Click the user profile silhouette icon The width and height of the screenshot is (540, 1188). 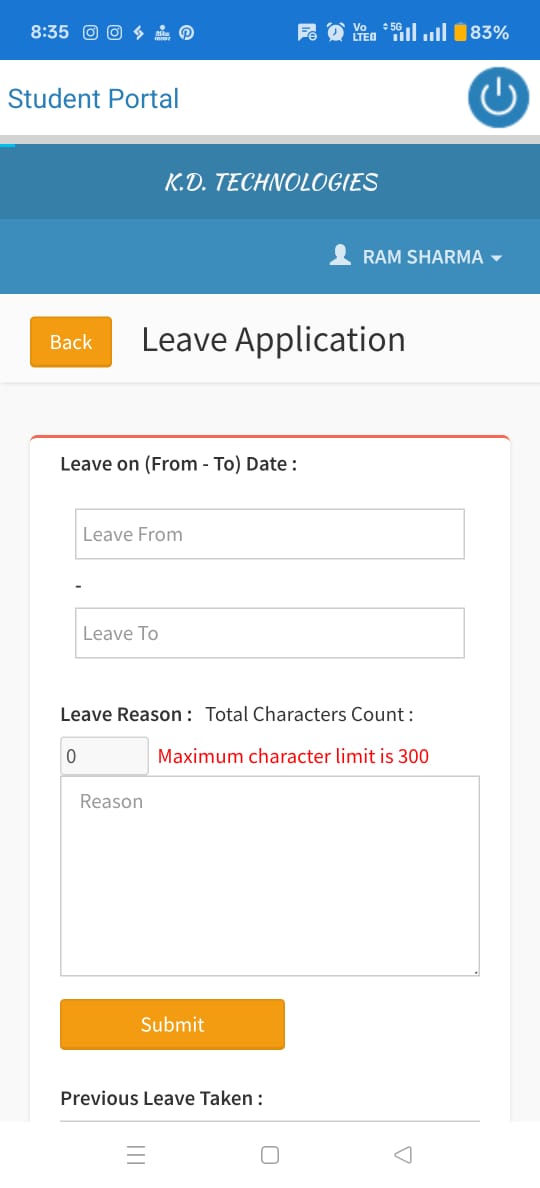coord(340,255)
